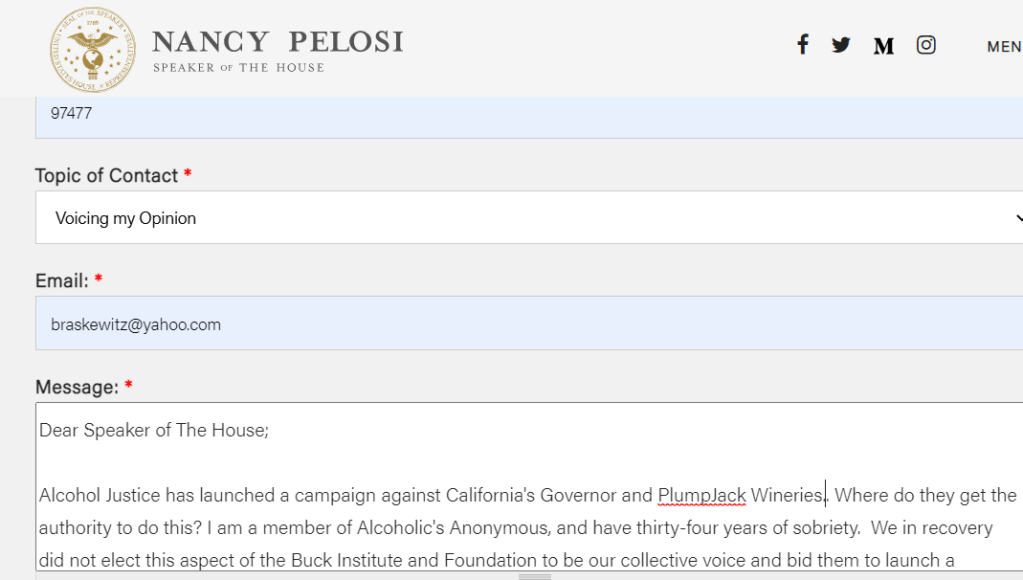Expand the Topic of Contact chevron arrow

[1017, 218]
